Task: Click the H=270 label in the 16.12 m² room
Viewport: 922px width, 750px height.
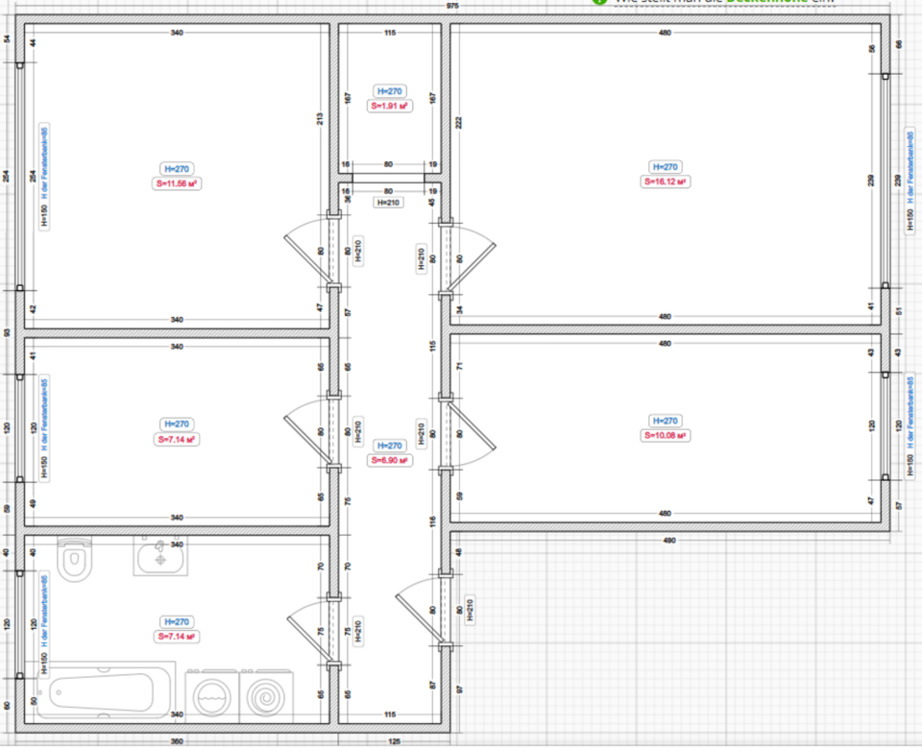Action: coord(665,167)
